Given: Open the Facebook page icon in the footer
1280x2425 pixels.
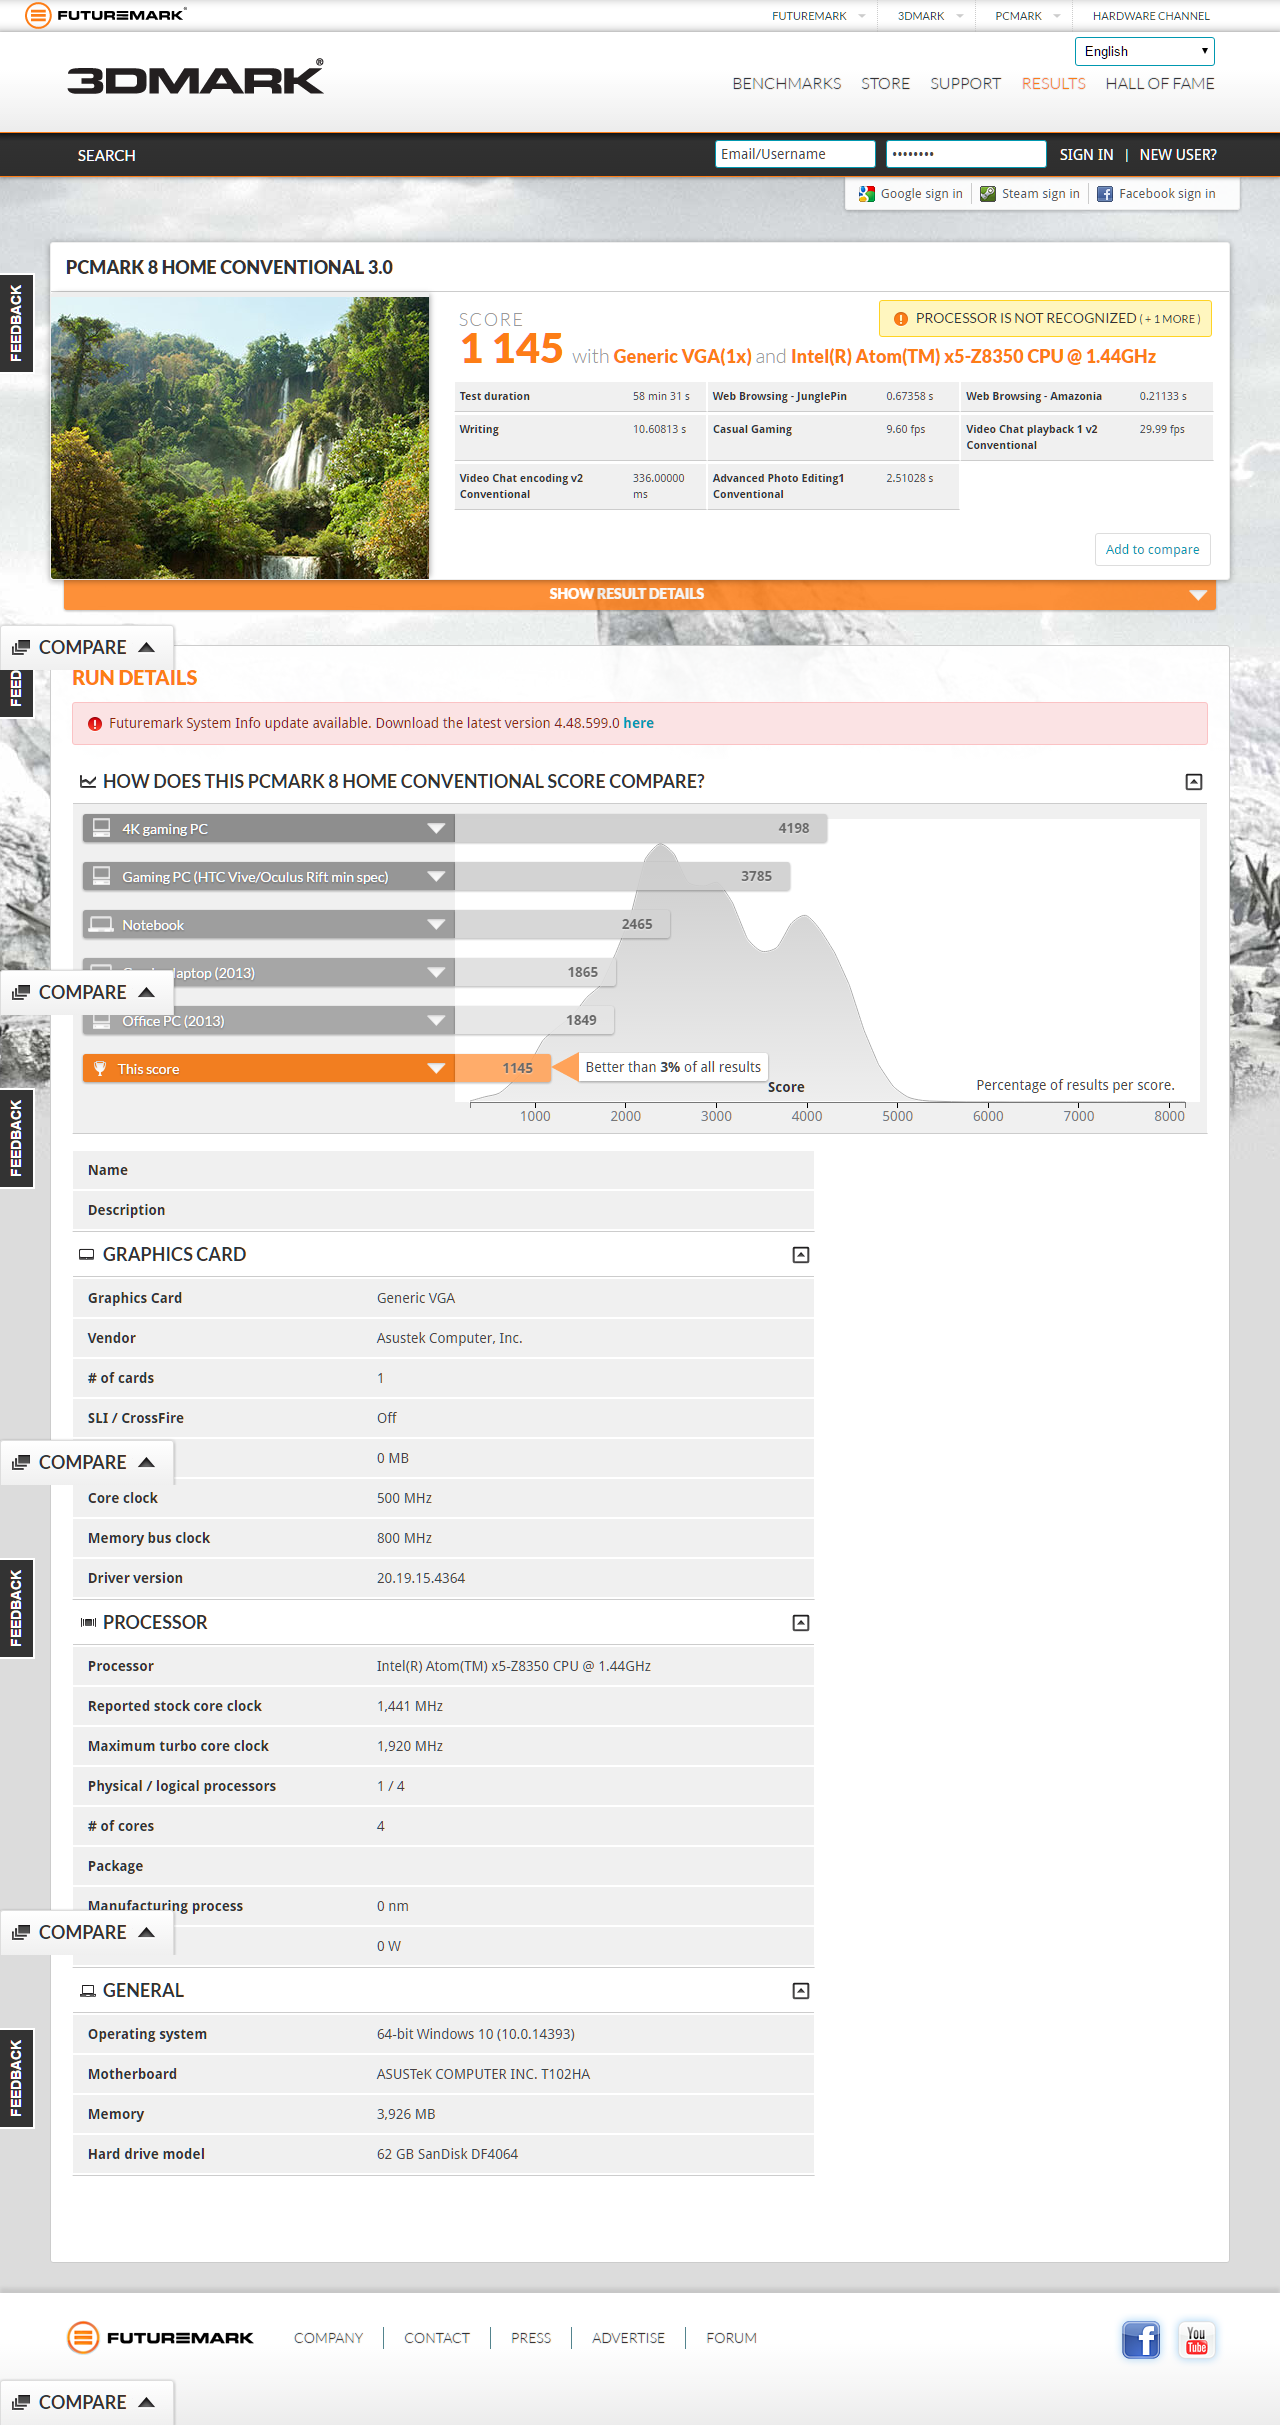Looking at the screenshot, I should pos(1141,2340).
